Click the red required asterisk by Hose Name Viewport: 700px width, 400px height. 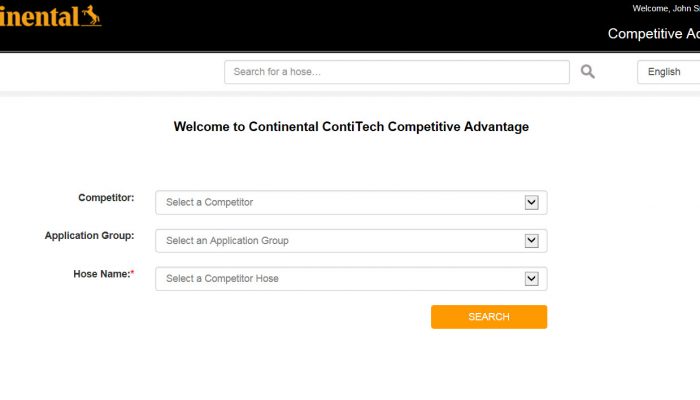tap(132, 273)
